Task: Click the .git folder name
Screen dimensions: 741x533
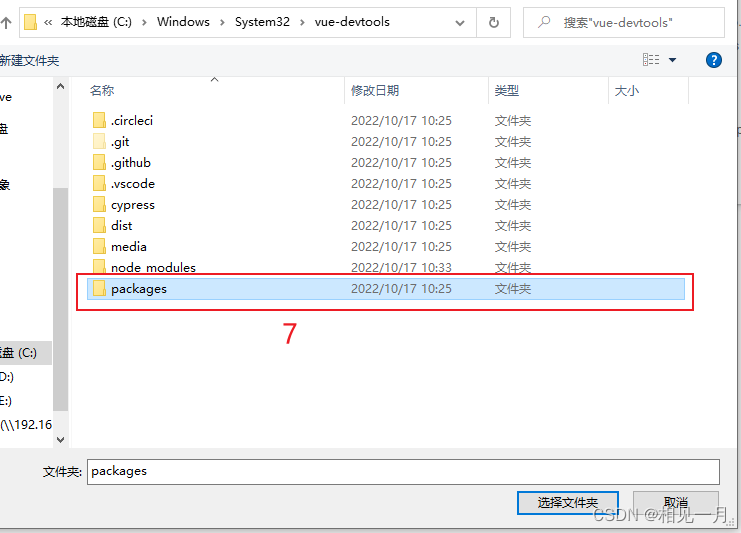Action: pyautogui.click(x=120, y=142)
